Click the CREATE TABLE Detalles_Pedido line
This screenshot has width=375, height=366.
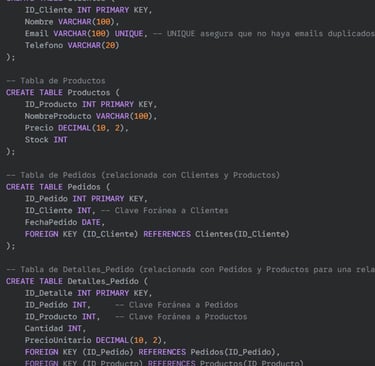coord(77,281)
